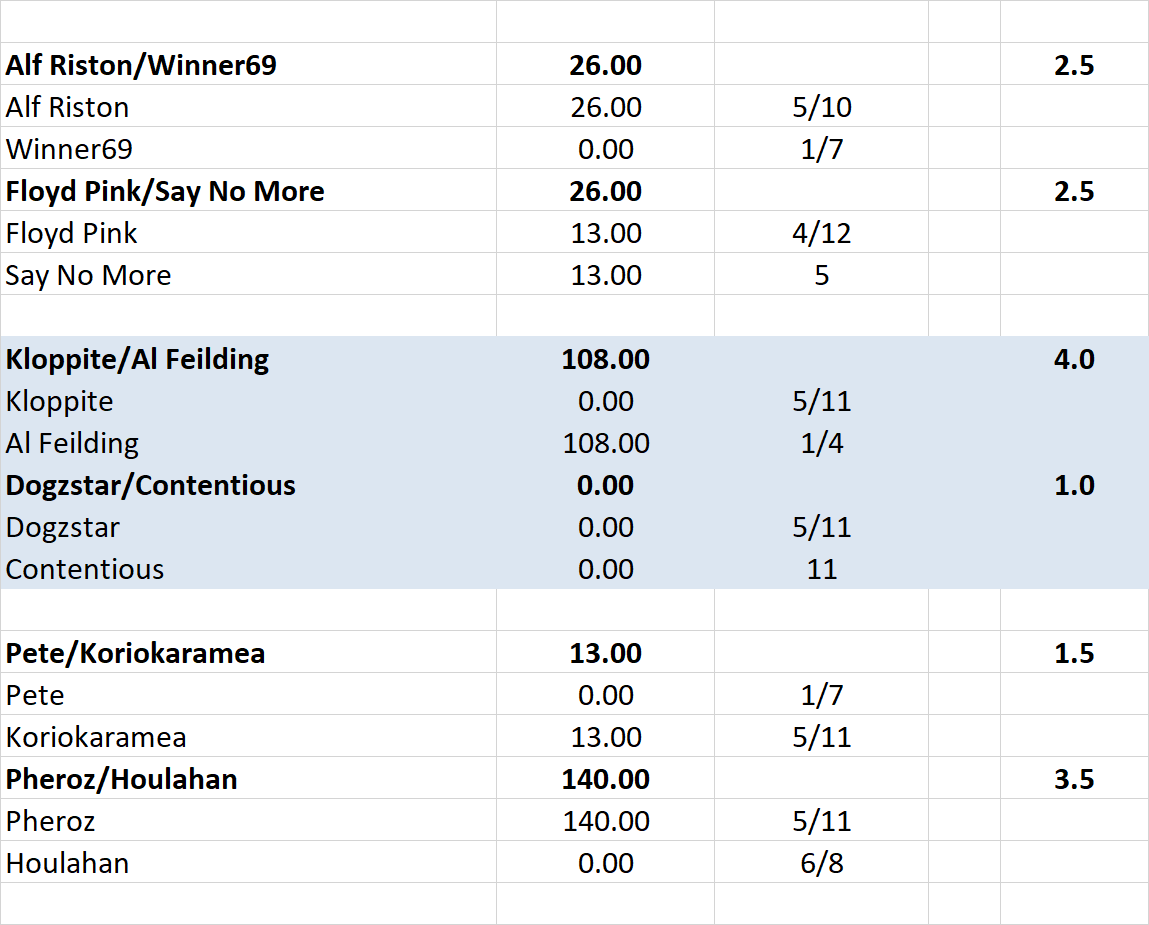Viewport: 1149px width, 925px height.
Task: Select the Contentious name cell
Action: pos(85,570)
